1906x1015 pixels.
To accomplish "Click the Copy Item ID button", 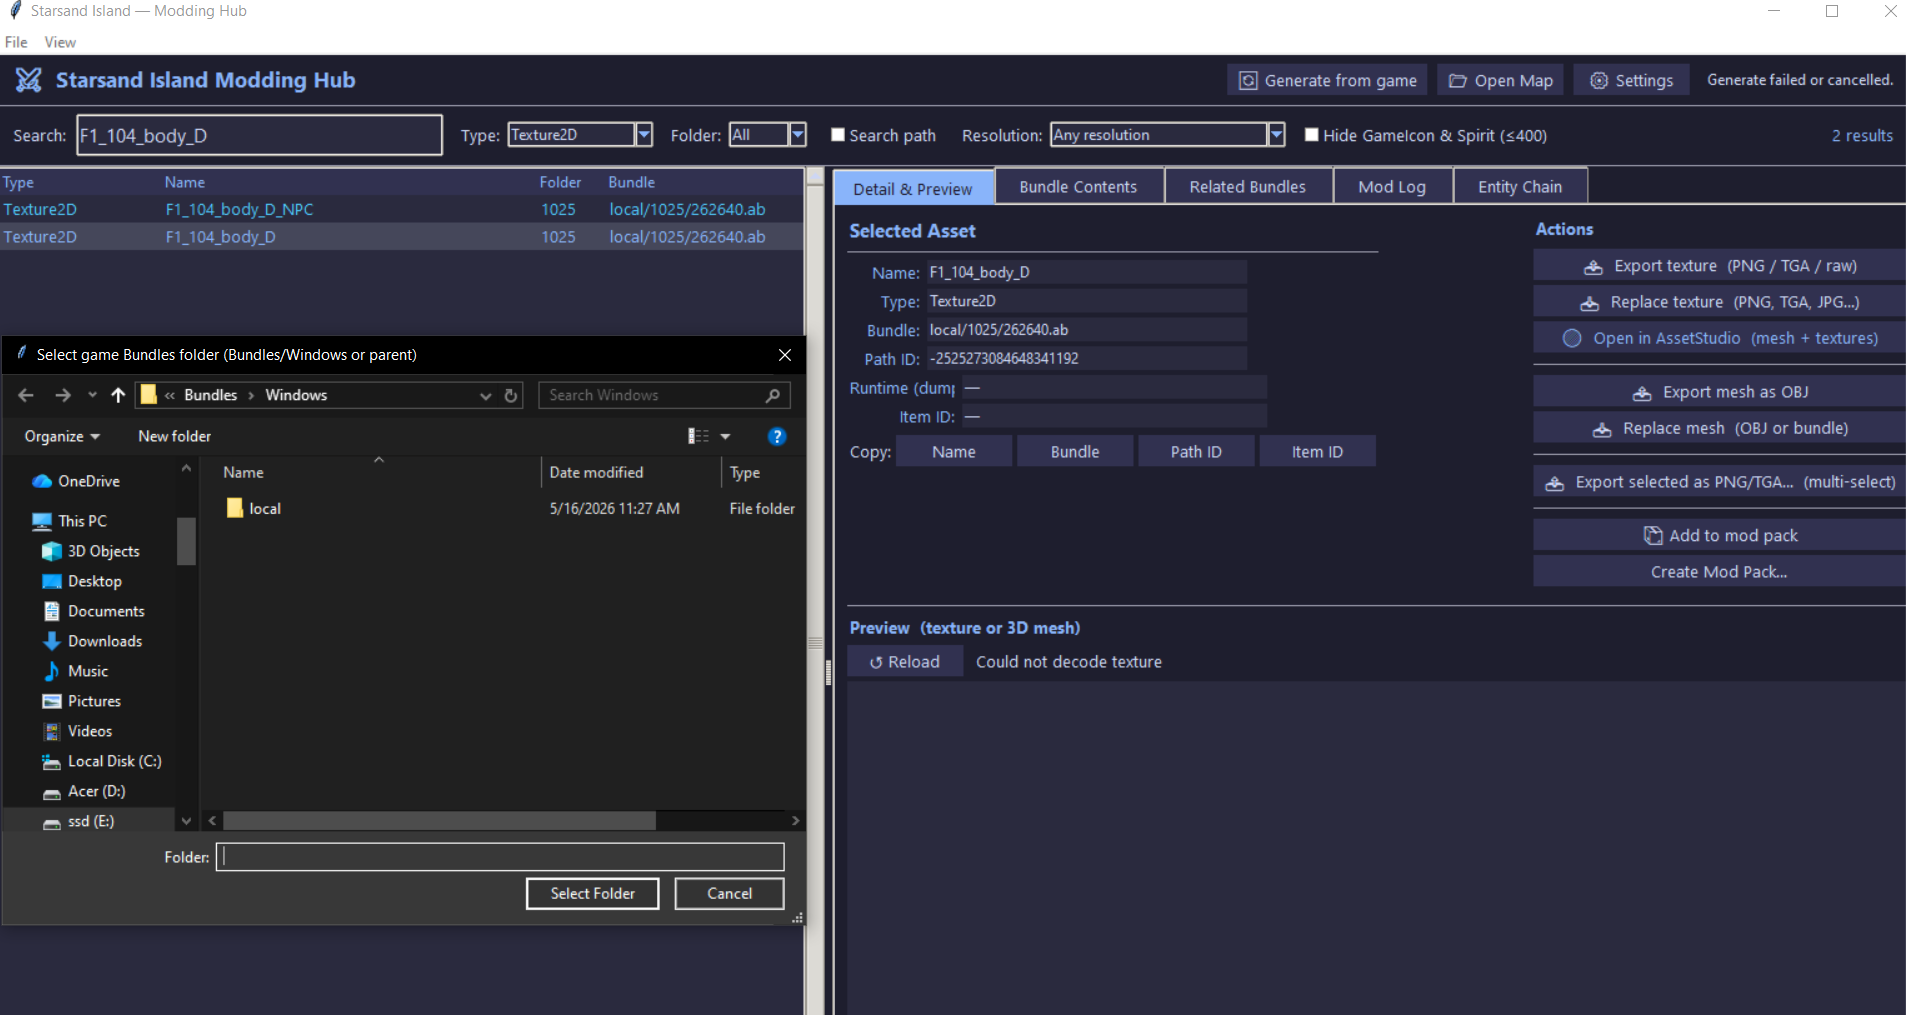I will 1317,452.
